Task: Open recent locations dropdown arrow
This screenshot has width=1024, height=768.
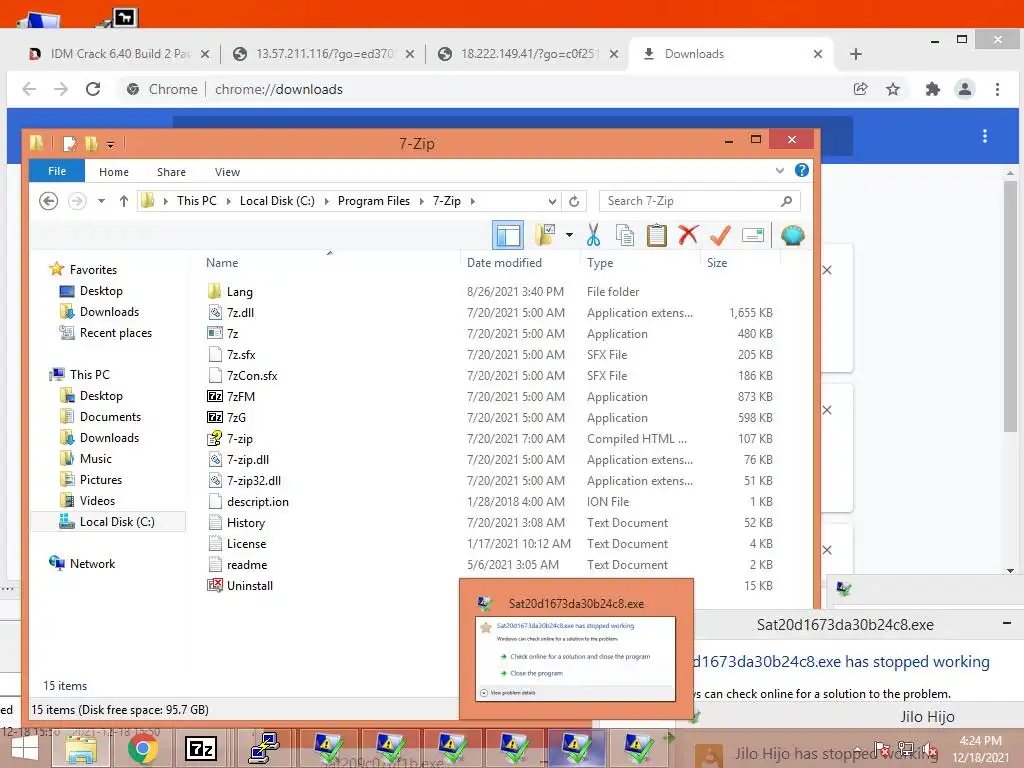Action: tap(101, 201)
